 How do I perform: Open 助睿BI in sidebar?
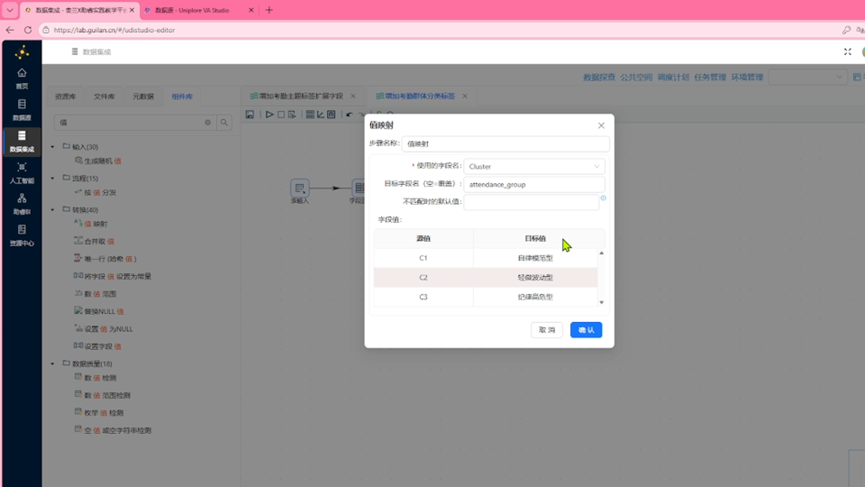coord(22,204)
